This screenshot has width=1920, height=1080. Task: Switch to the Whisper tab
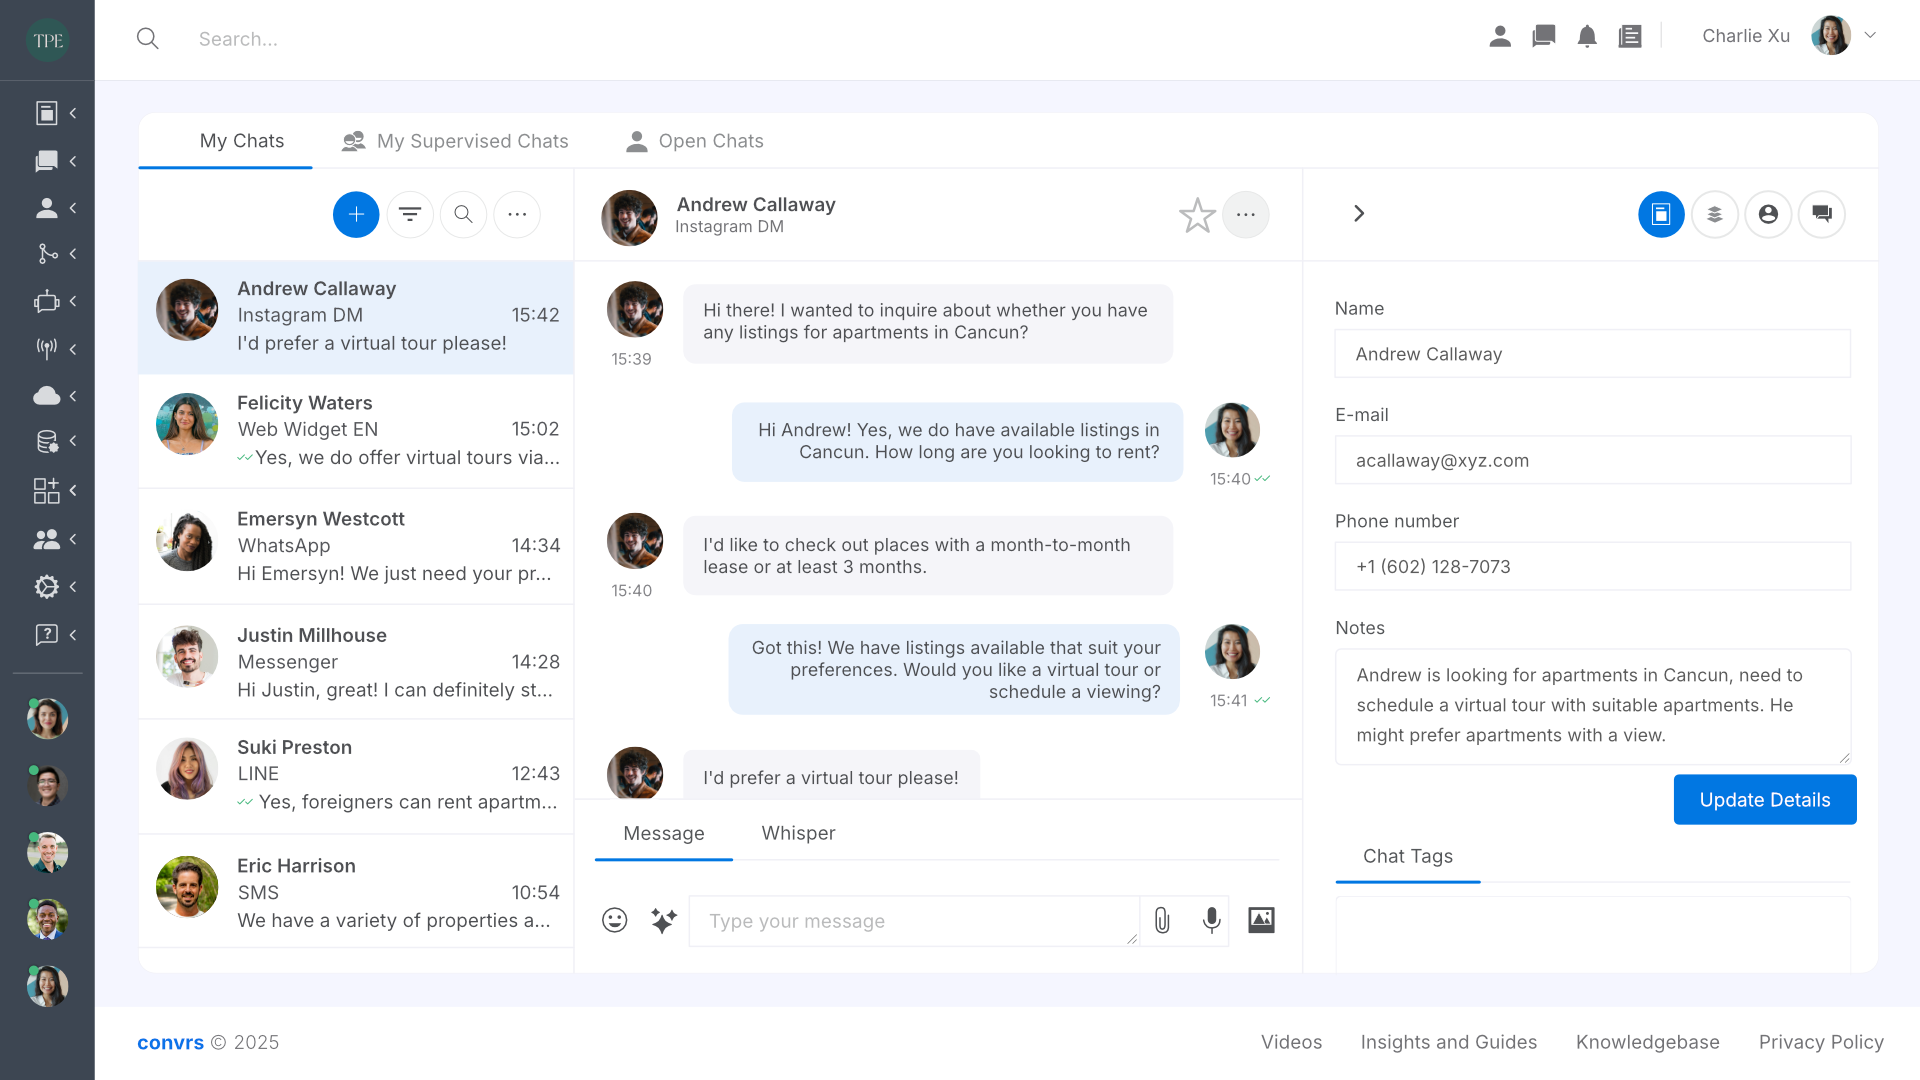coord(798,833)
